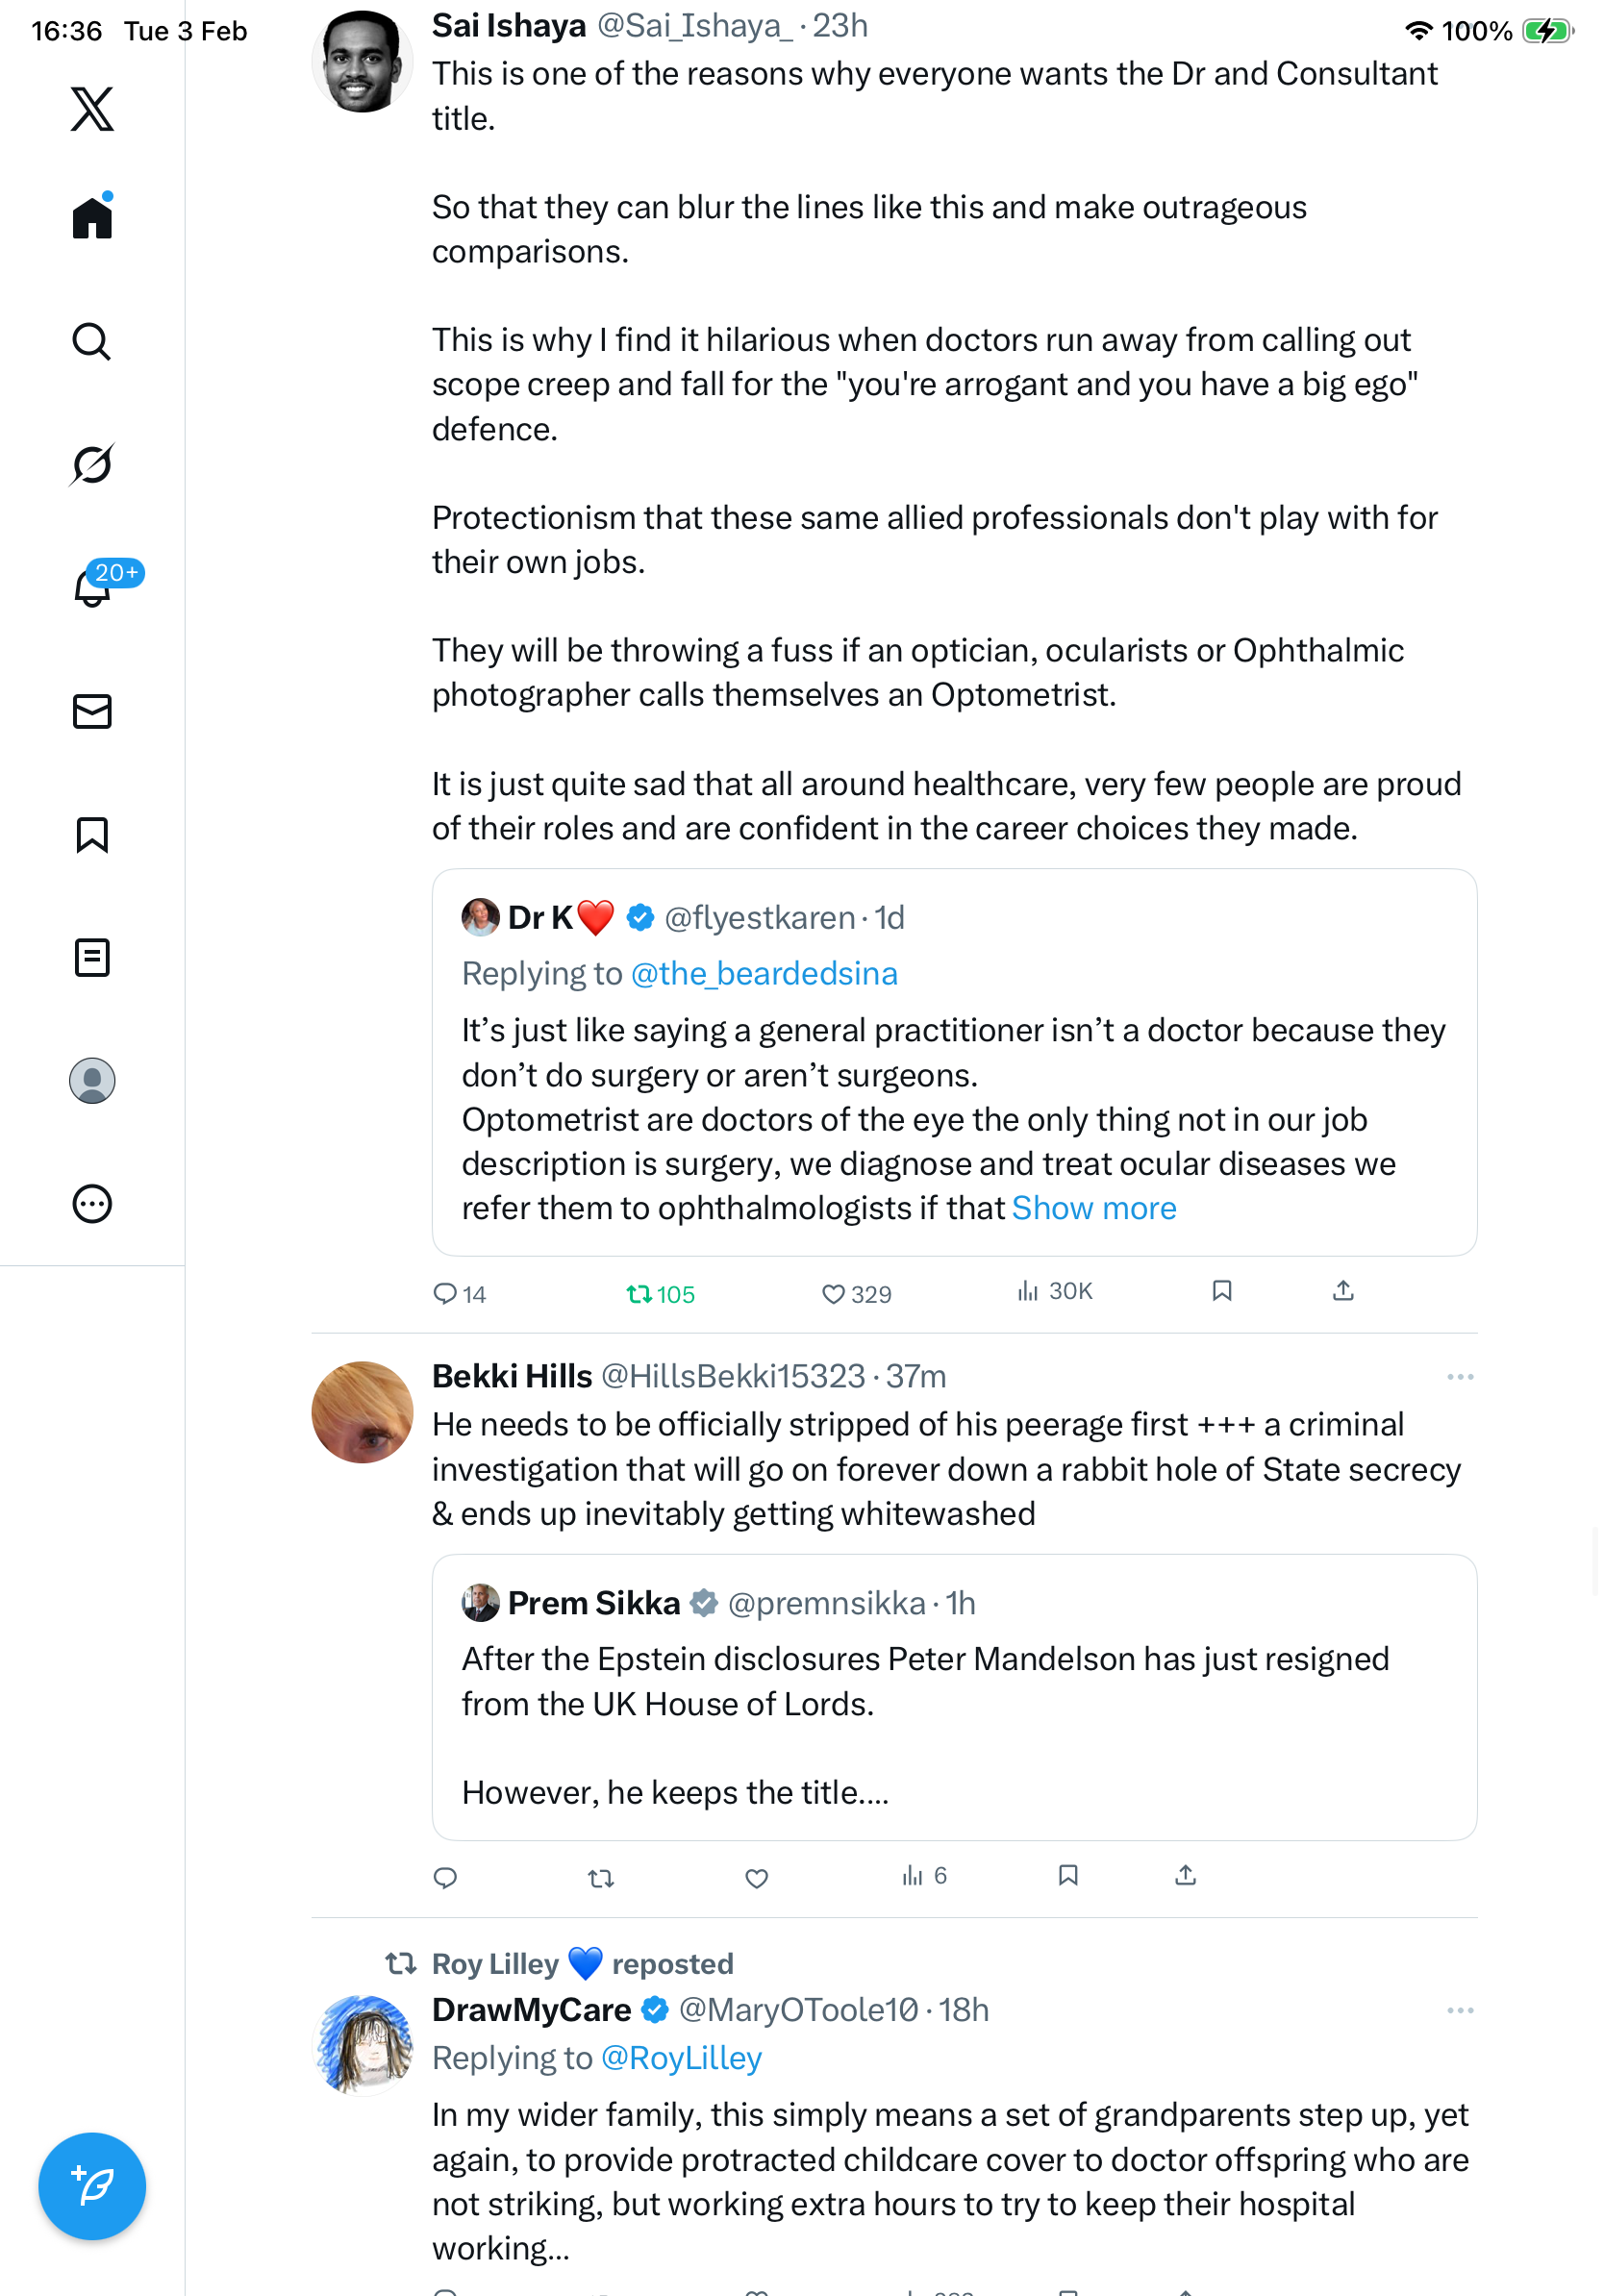Expand Dr K's quoted post with Show more
This screenshot has width=1604, height=2296.
click(1094, 1208)
